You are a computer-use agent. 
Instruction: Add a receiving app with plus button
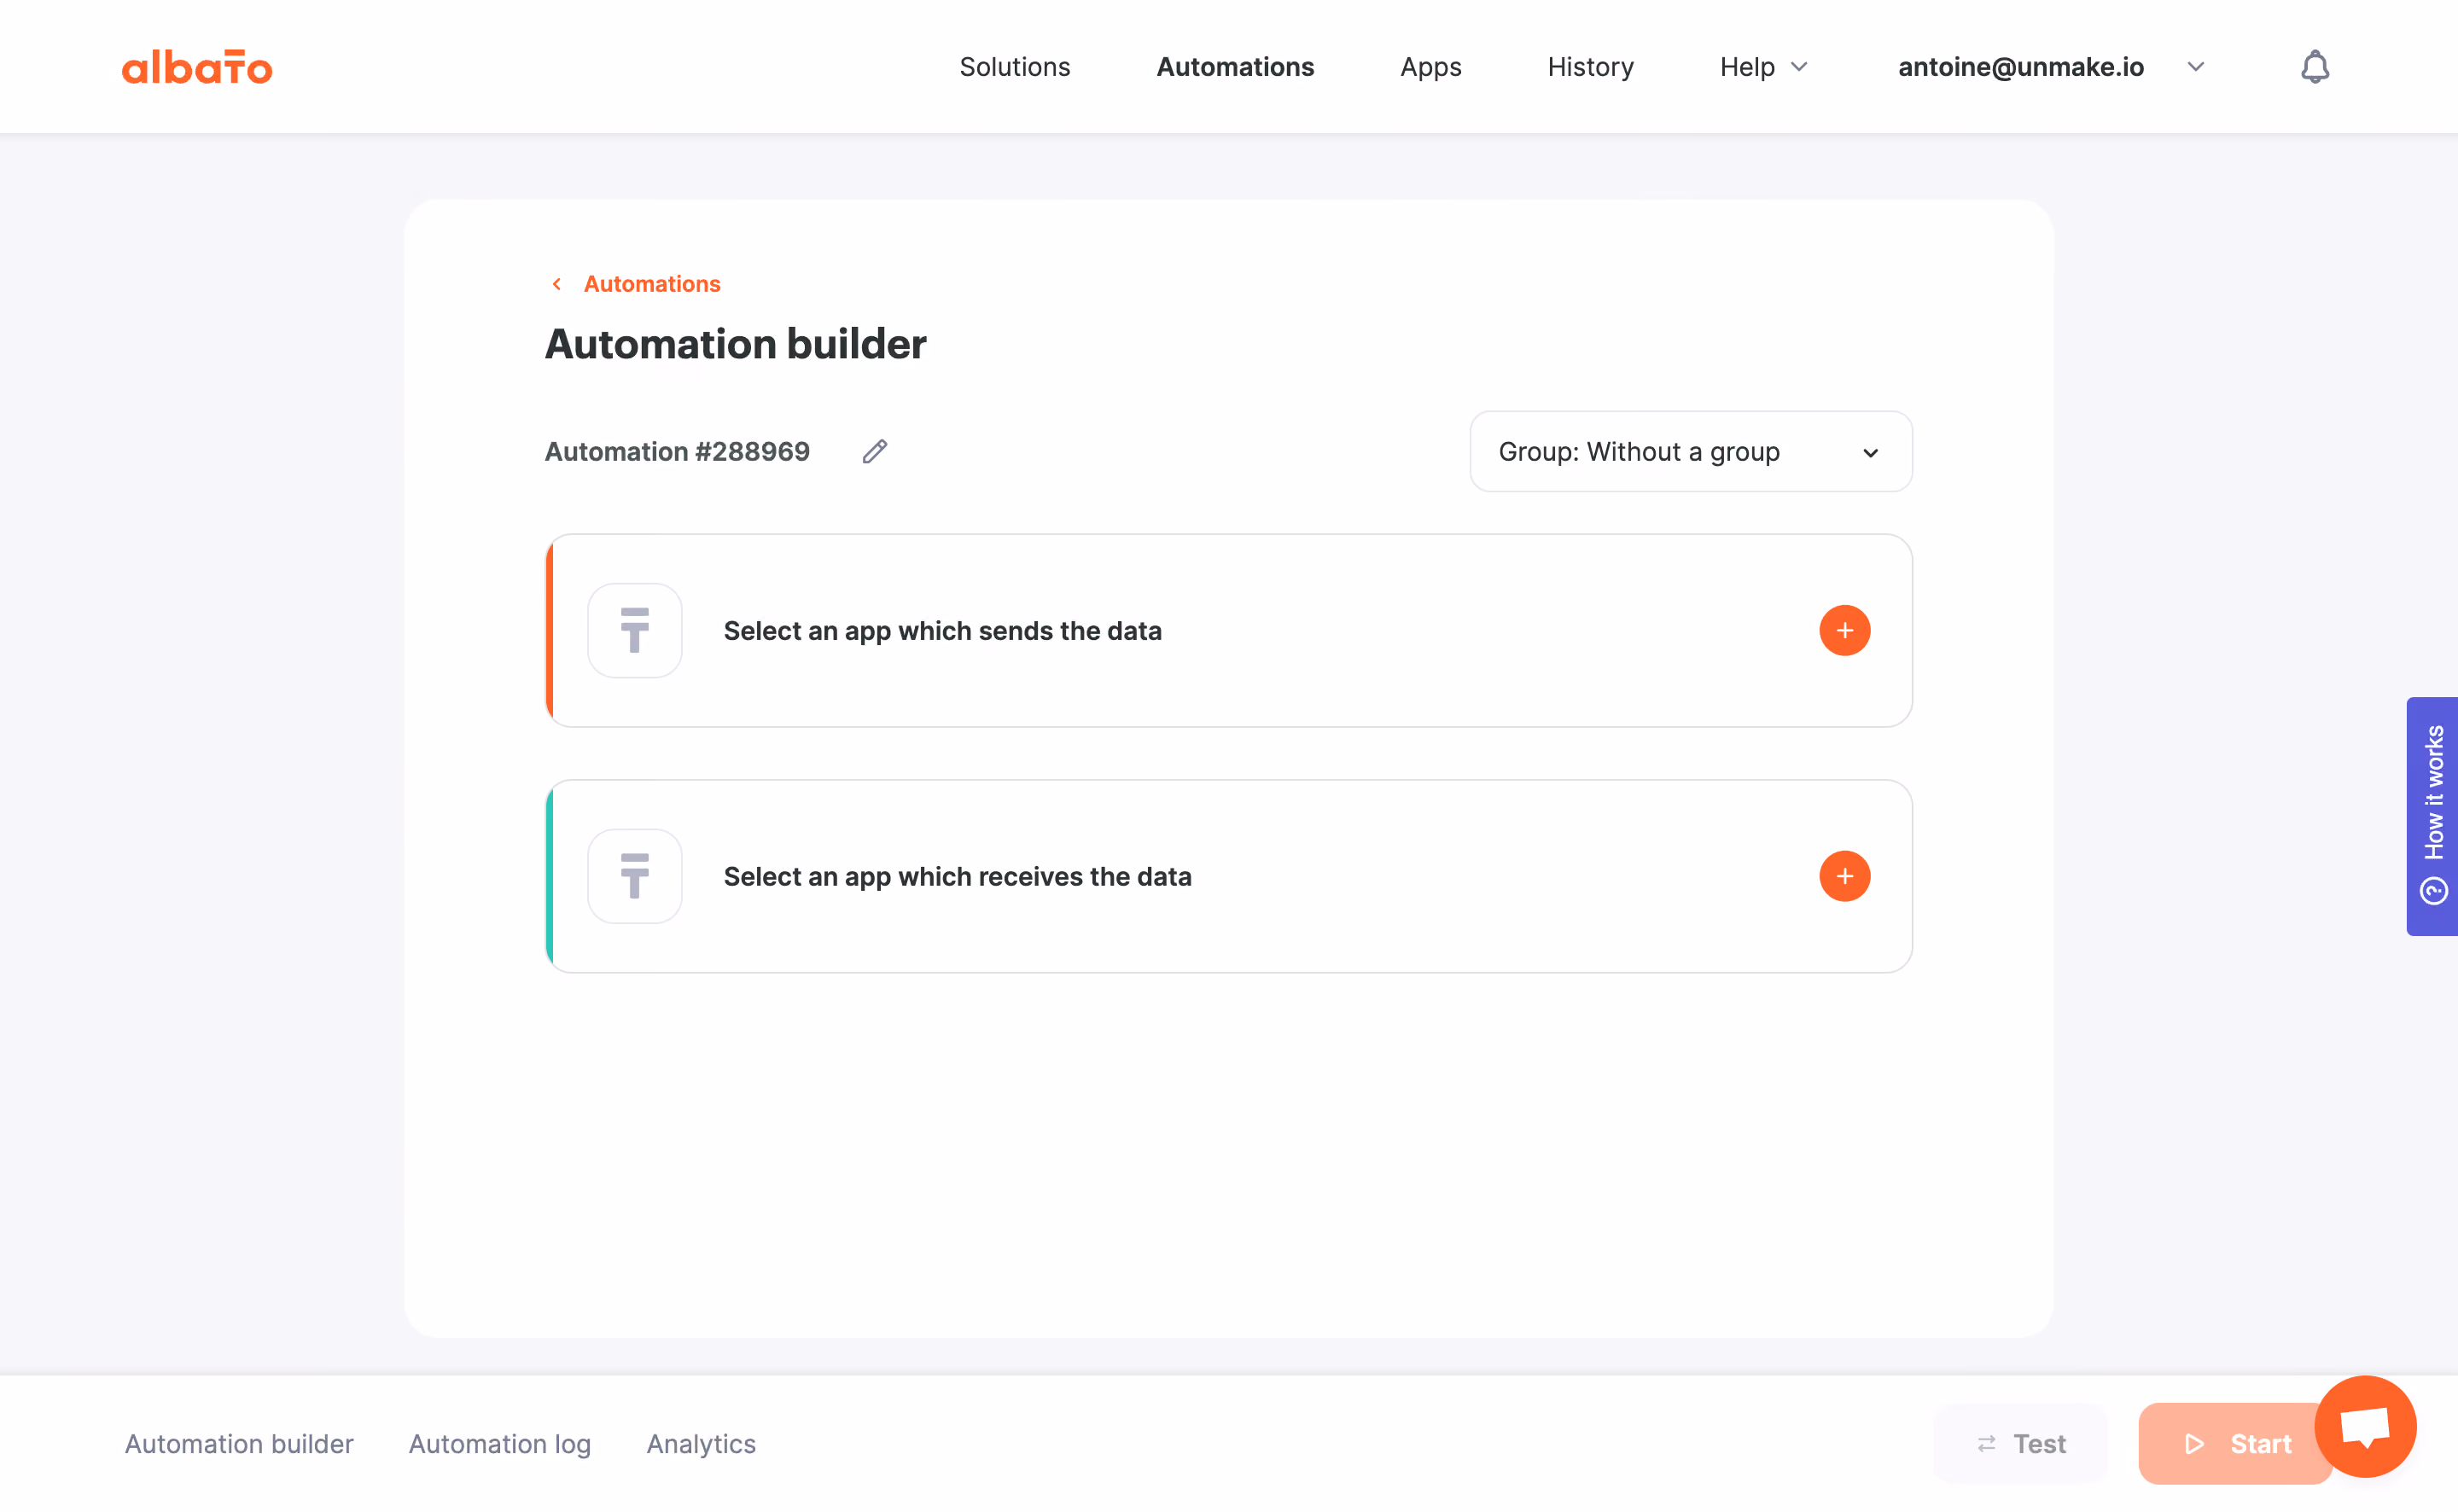click(x=1844, y=876)
